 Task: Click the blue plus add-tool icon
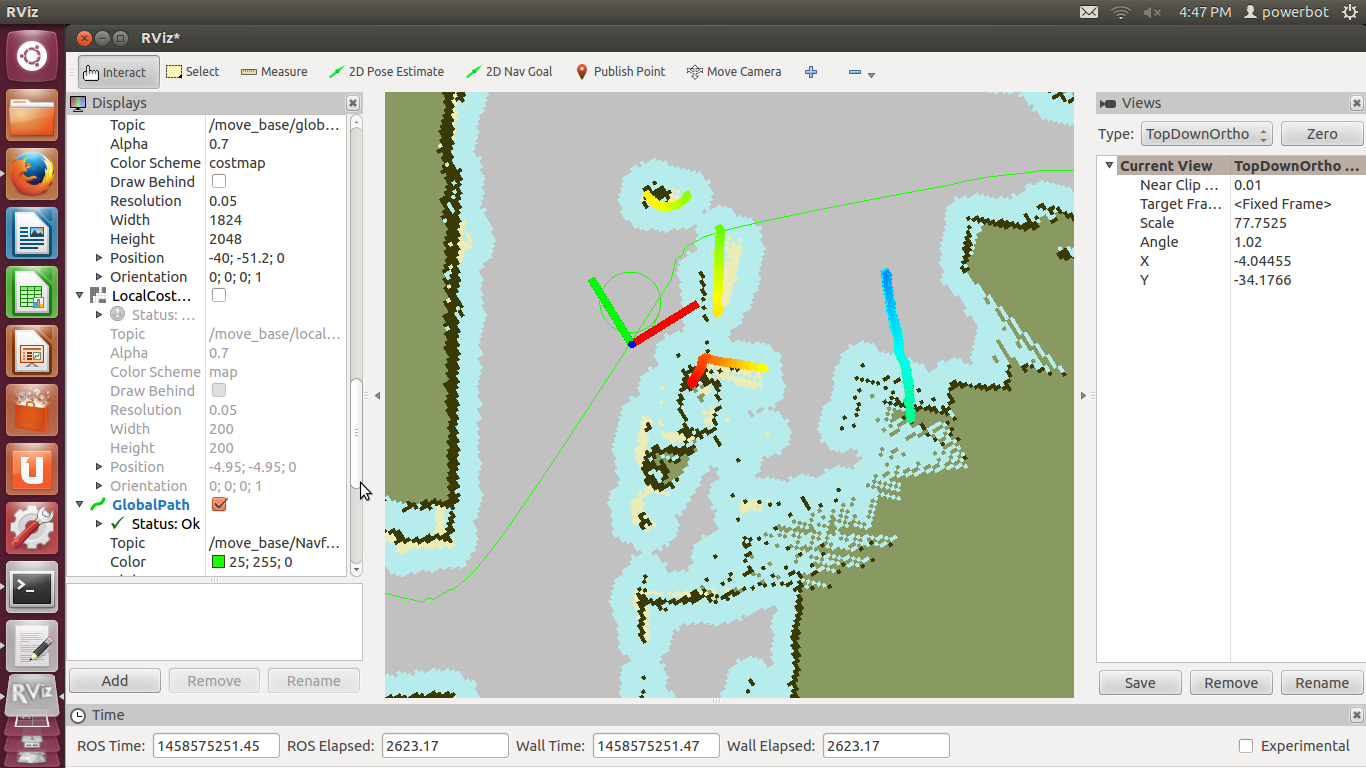(811, 72)
